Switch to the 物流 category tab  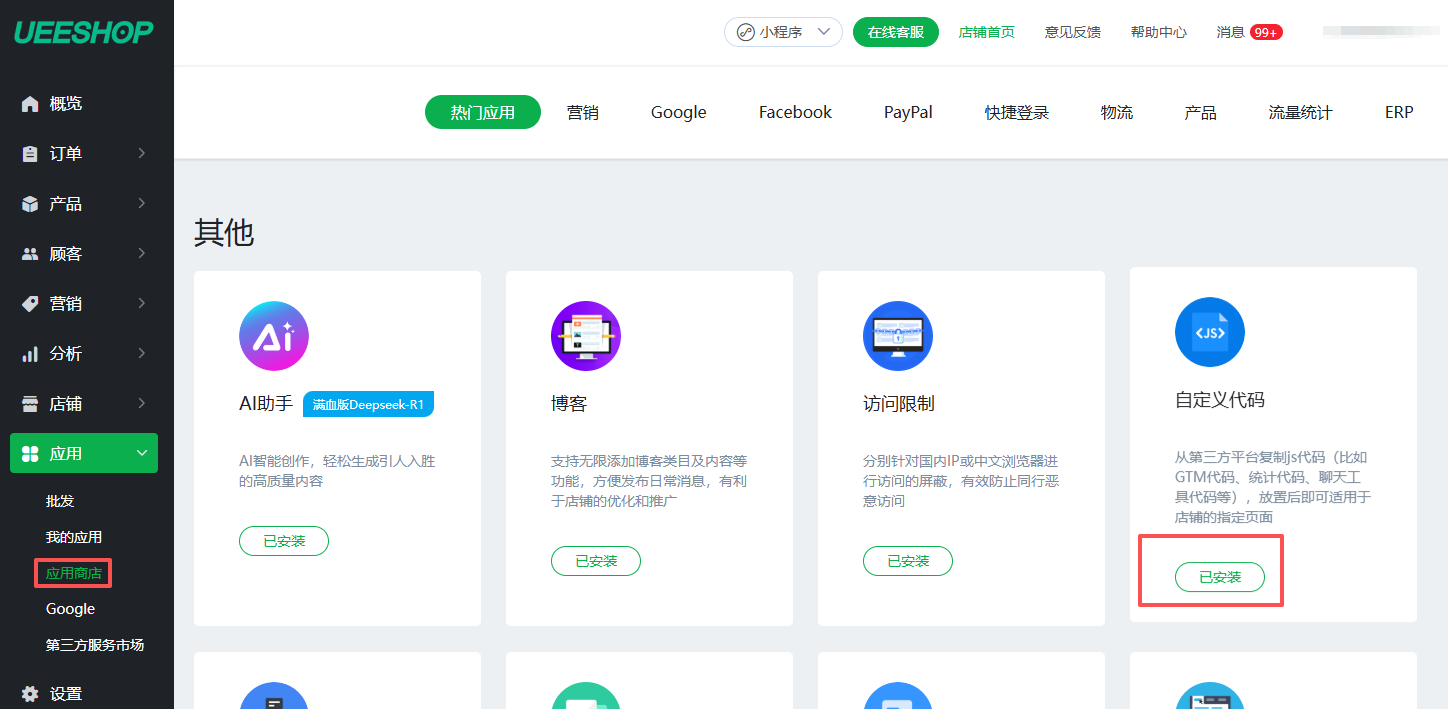click(x=1116, y=112)
